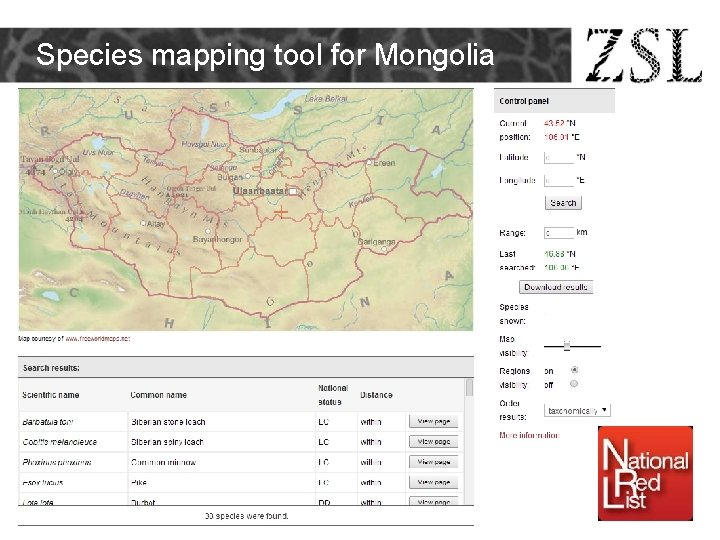Click into the Range km input field

pos(559,233)
